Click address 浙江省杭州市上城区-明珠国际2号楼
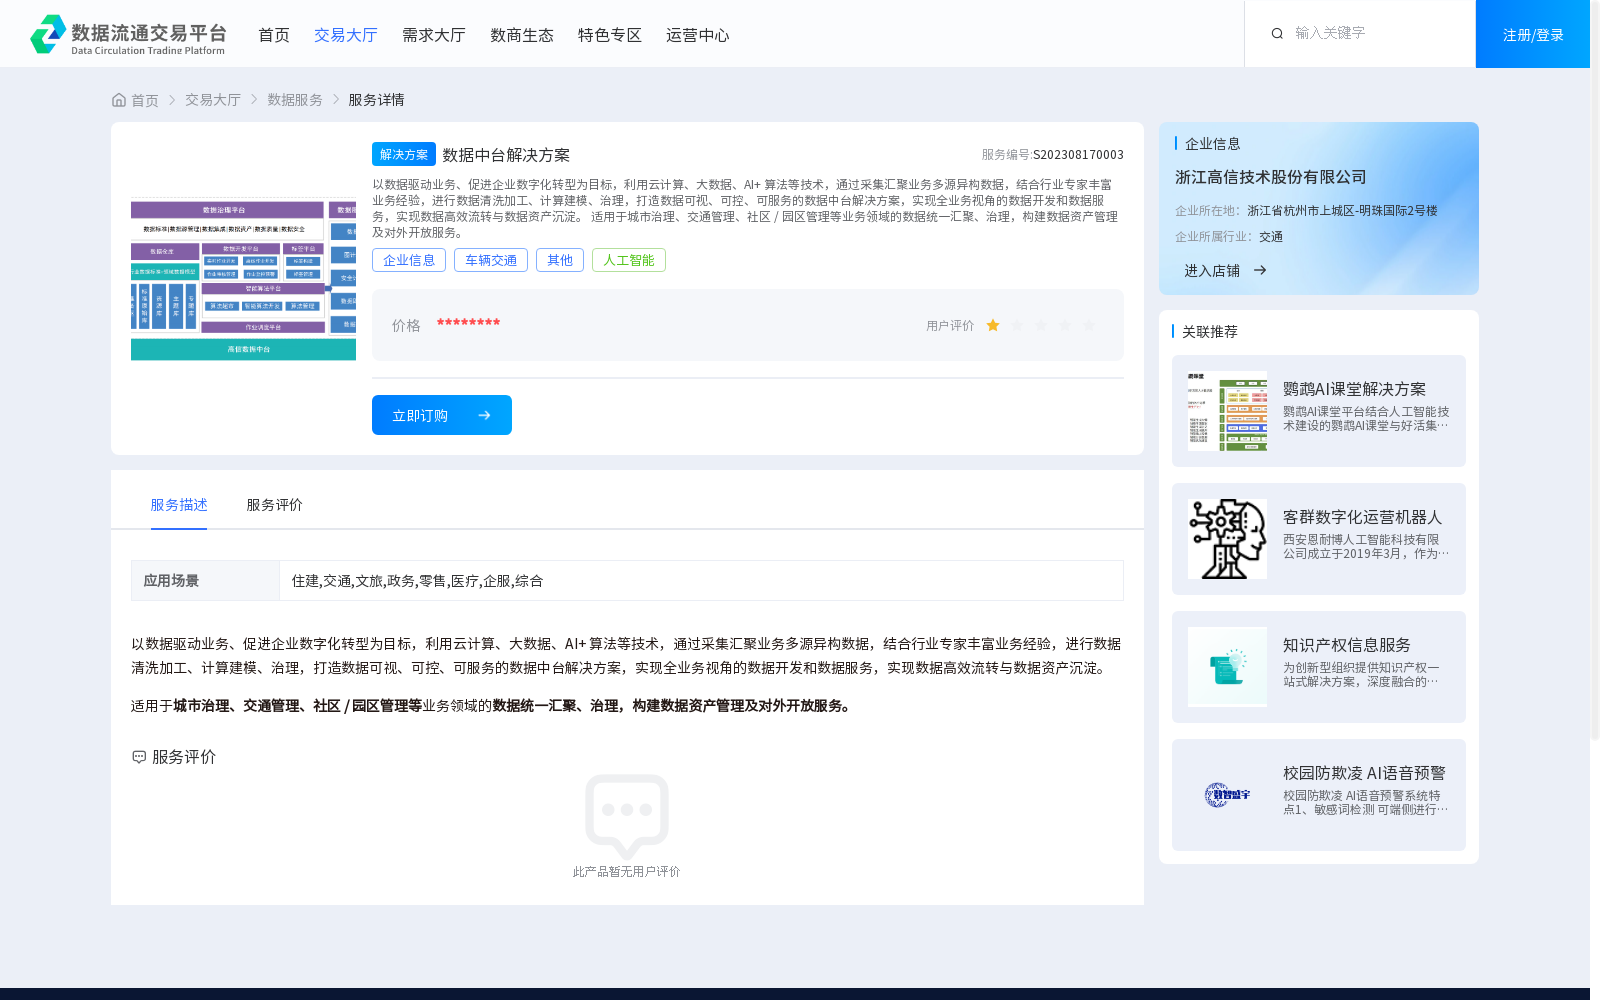 (x=1342, y=211)
